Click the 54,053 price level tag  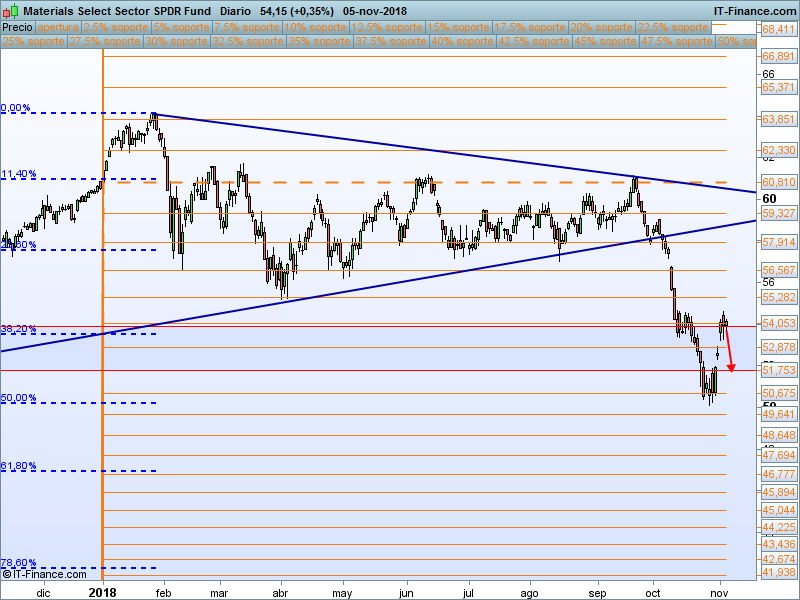tap(779, 322)
